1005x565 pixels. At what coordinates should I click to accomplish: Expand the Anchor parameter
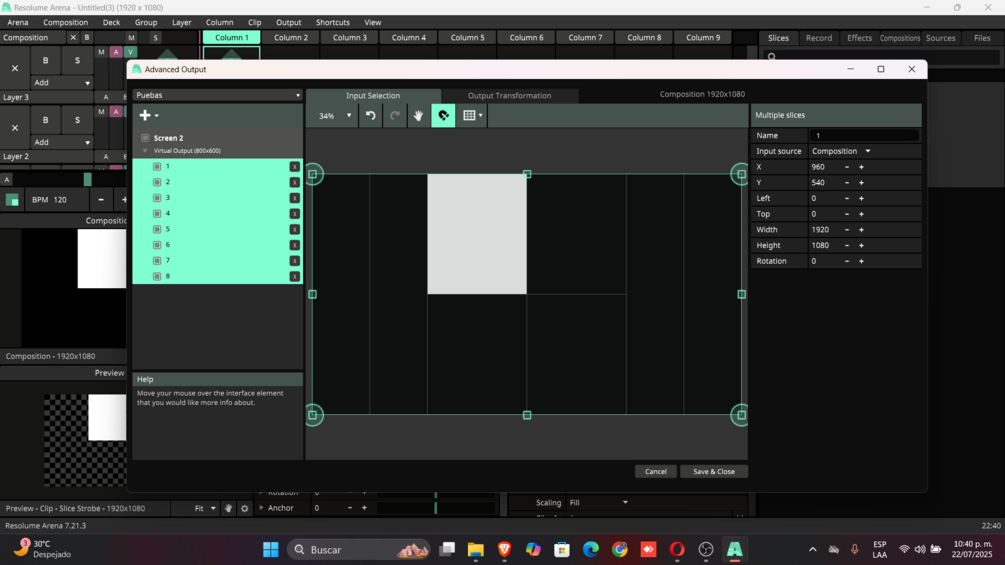click(261, 507)
